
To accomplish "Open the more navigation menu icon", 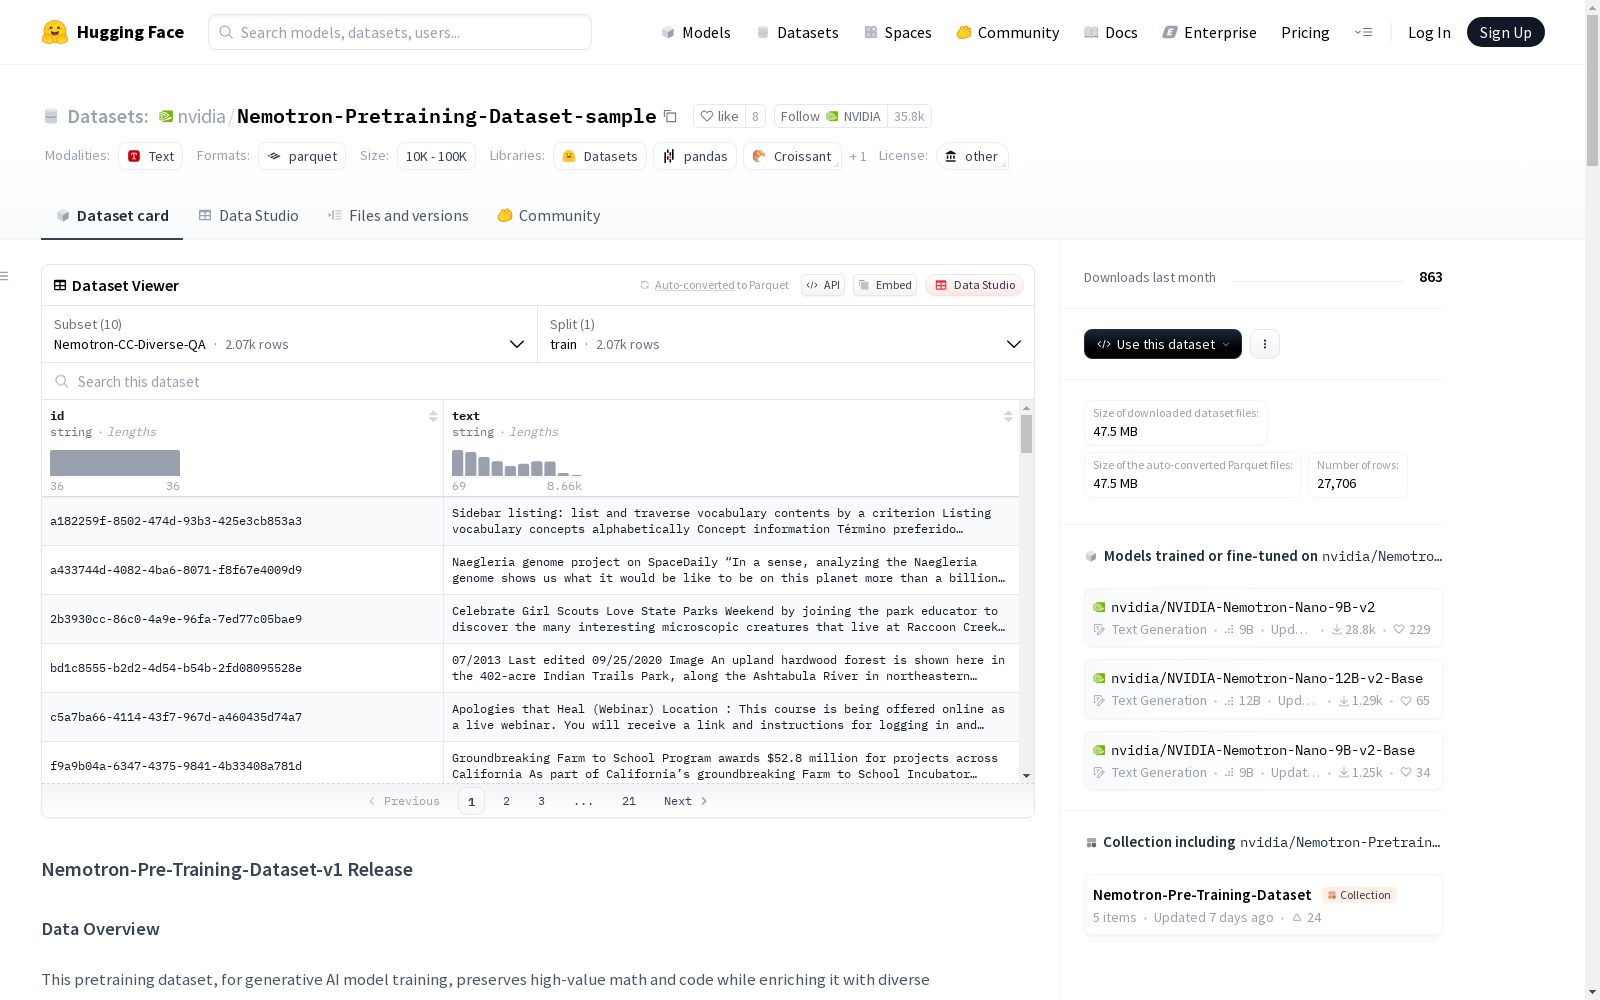I will [x=1363, y=32].
